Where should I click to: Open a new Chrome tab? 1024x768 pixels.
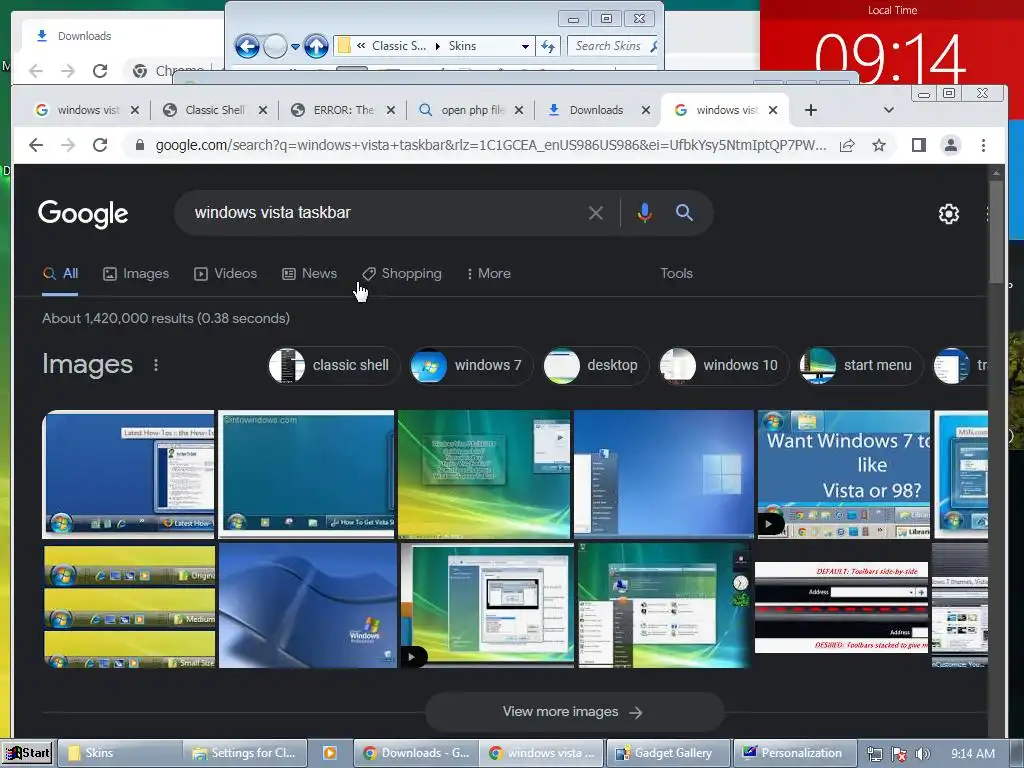coord(810,110)
